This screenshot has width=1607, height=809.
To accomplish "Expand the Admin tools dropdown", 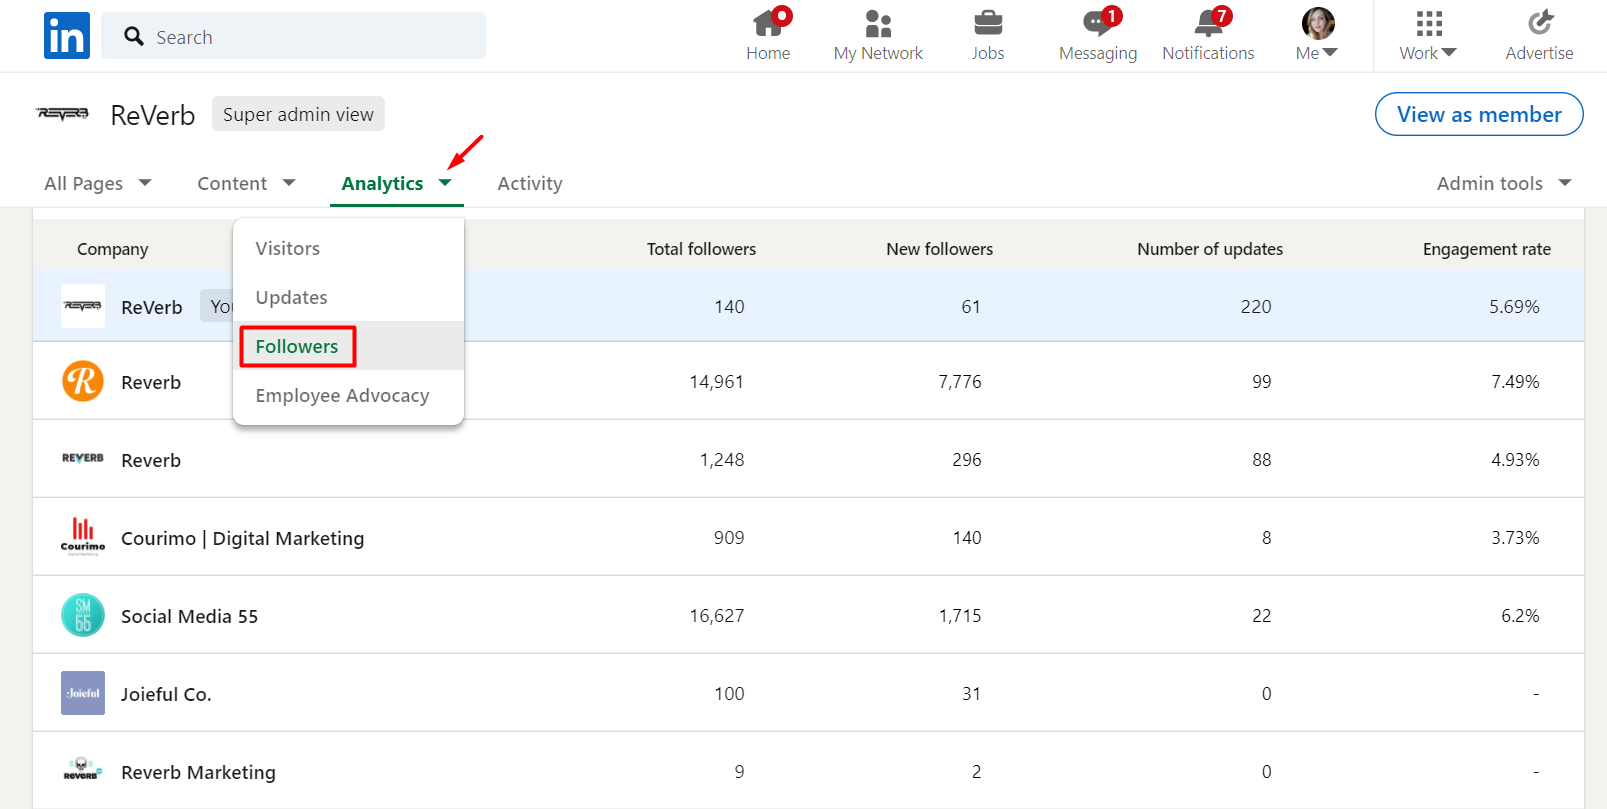I will coord(1565,183).
